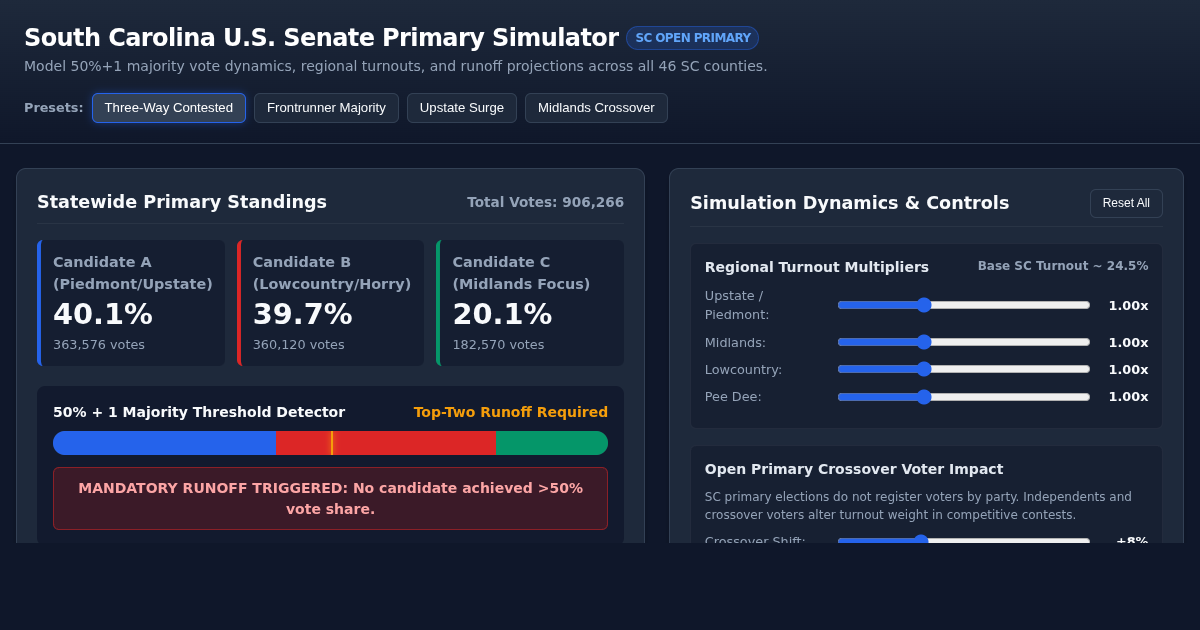Click the MANDATORY RUNOFF TRIGGERED alert box
1200x630 pixels.
(x=331, y=498)
